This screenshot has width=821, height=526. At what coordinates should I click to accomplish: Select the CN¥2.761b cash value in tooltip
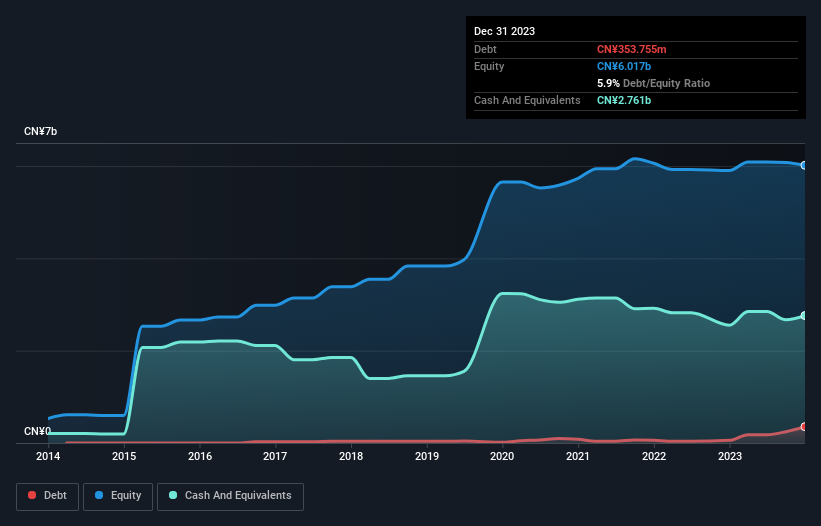pos(625,100)
